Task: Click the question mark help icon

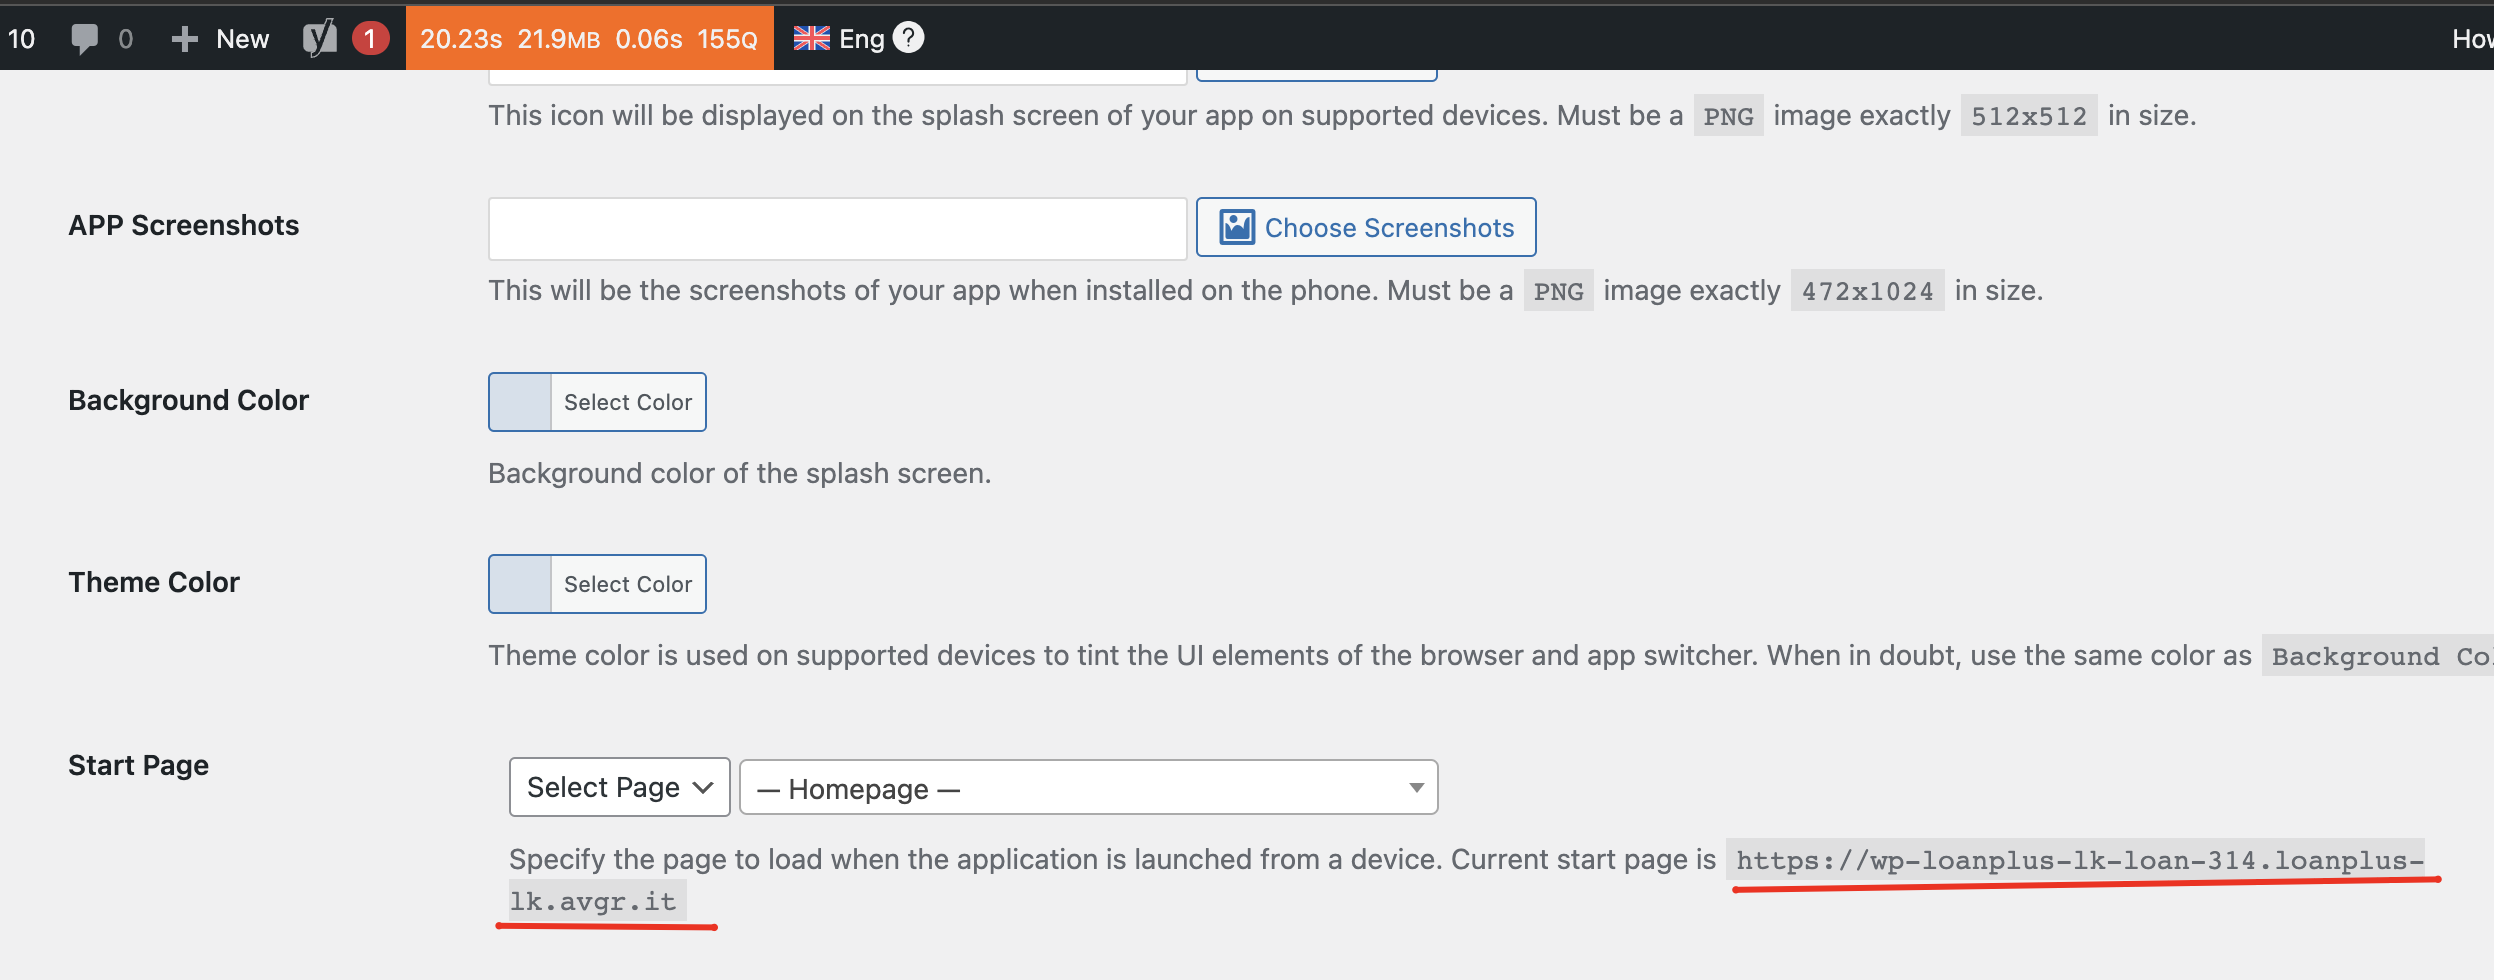Action: pyautogui.click(x=908, y=38)
